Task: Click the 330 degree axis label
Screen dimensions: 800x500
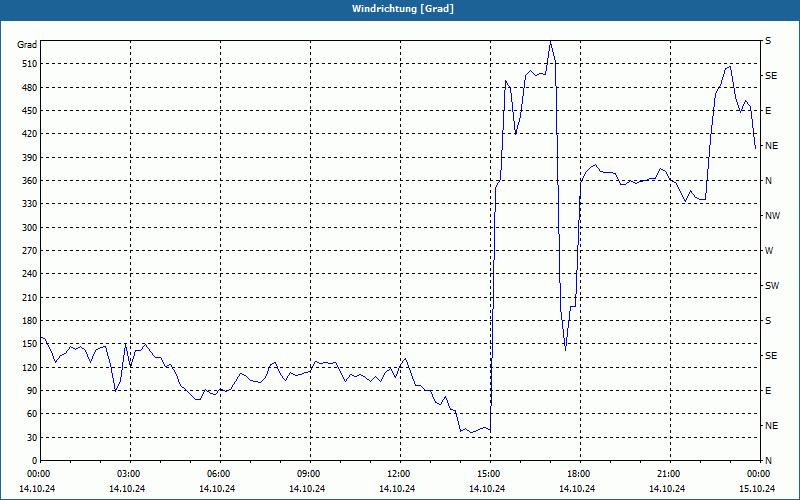Action: (30, 204)
